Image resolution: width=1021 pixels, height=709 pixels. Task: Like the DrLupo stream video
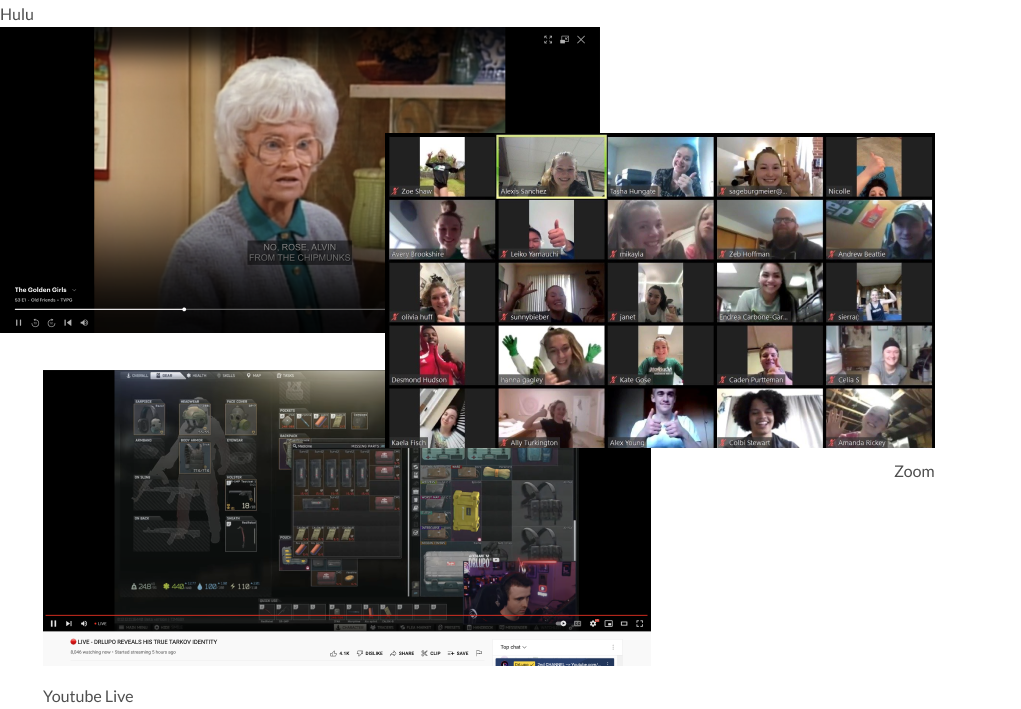pos(339,653)
